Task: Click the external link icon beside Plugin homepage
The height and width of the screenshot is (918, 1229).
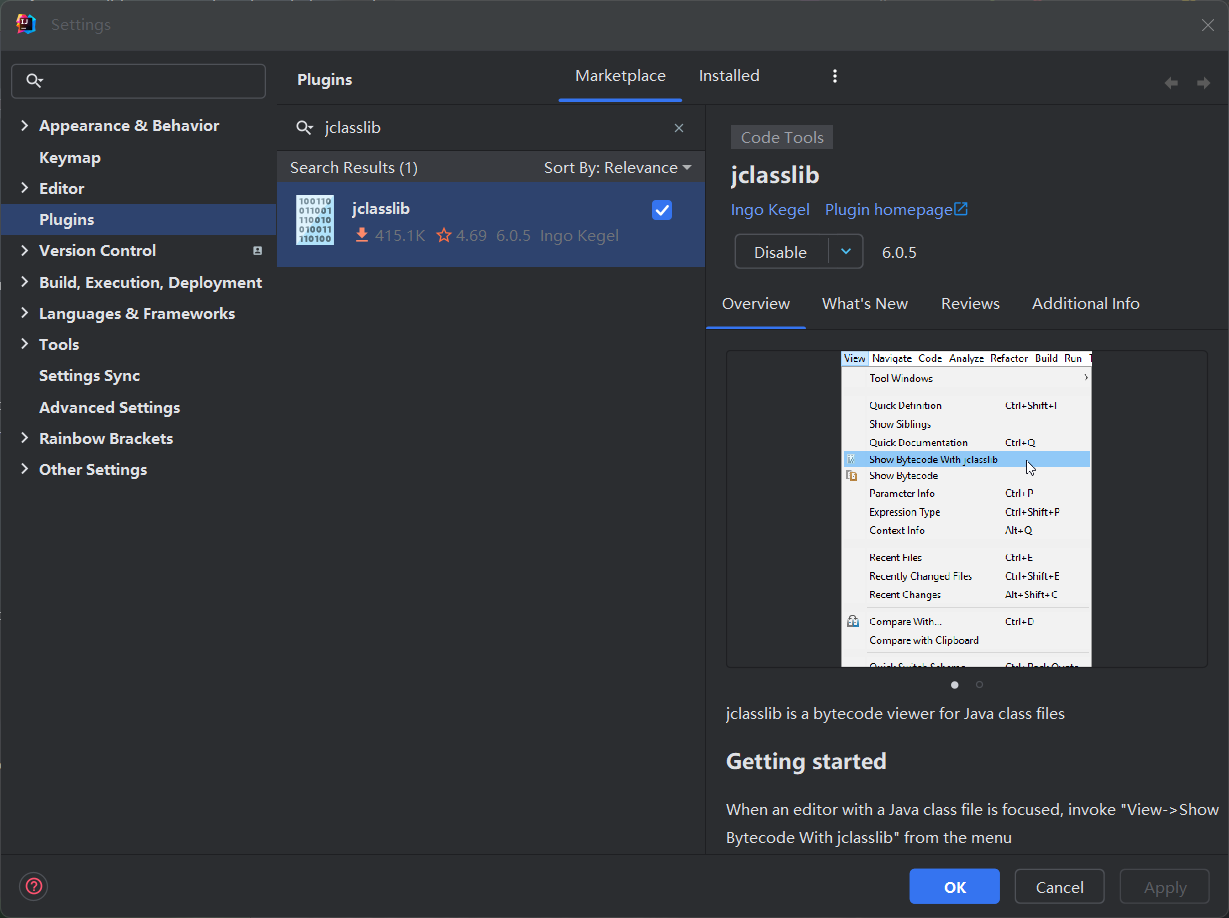Action: (961, 209)
